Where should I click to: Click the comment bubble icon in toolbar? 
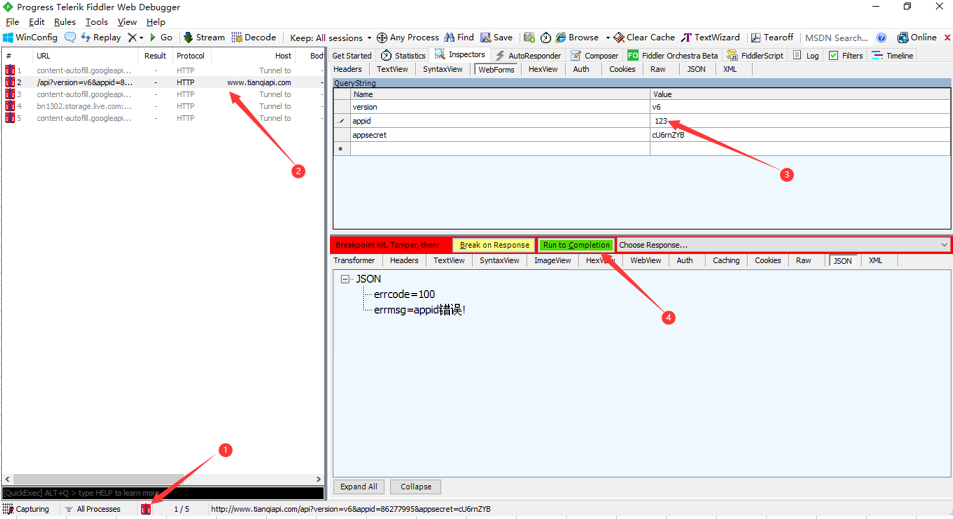point(70,38)
